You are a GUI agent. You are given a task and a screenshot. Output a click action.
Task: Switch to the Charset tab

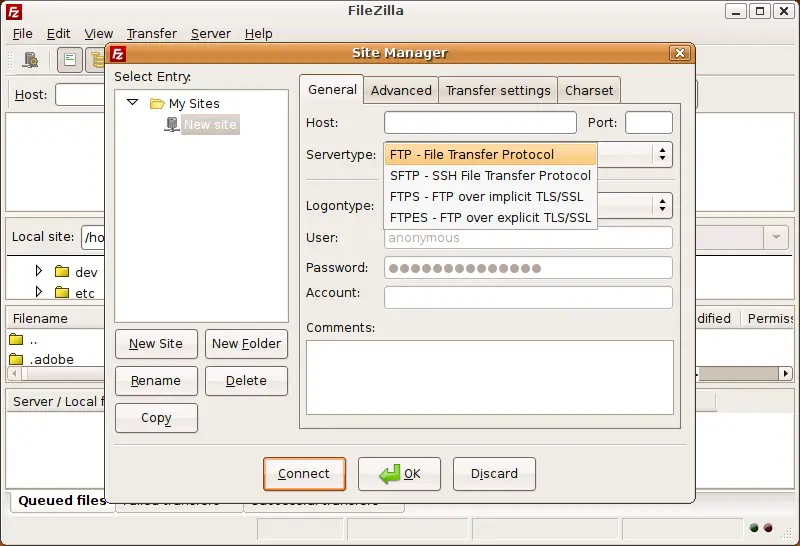click(x=589, y=90)
